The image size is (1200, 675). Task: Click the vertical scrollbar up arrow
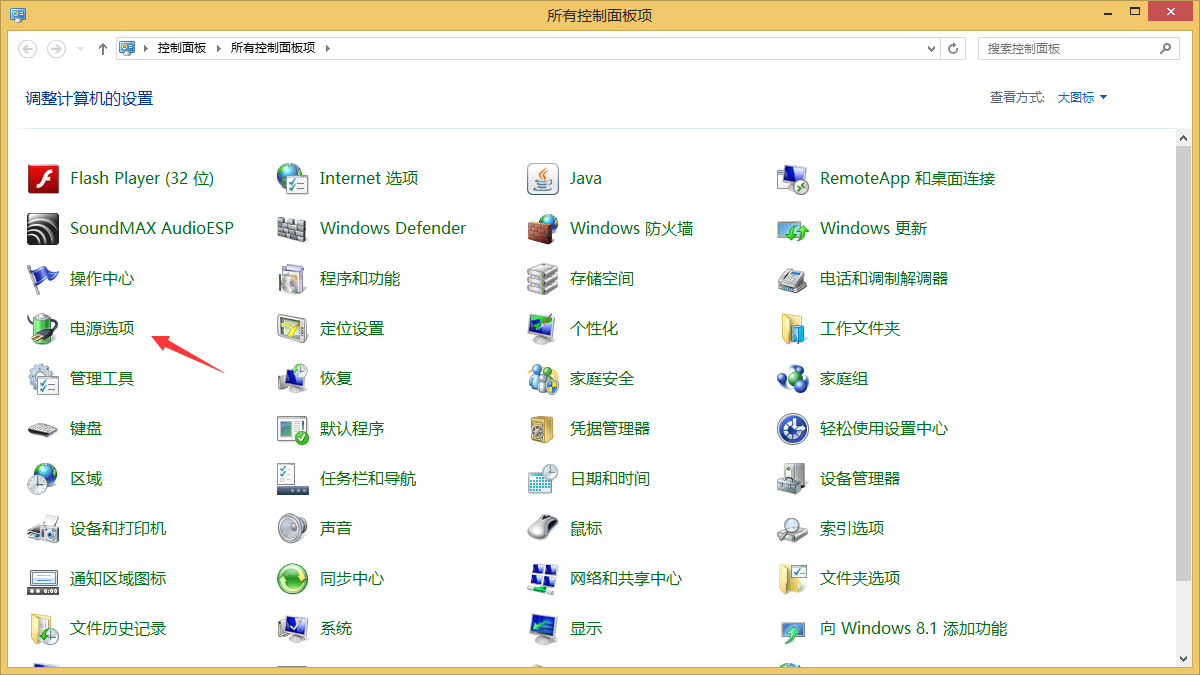click(x=1184, y=137)
